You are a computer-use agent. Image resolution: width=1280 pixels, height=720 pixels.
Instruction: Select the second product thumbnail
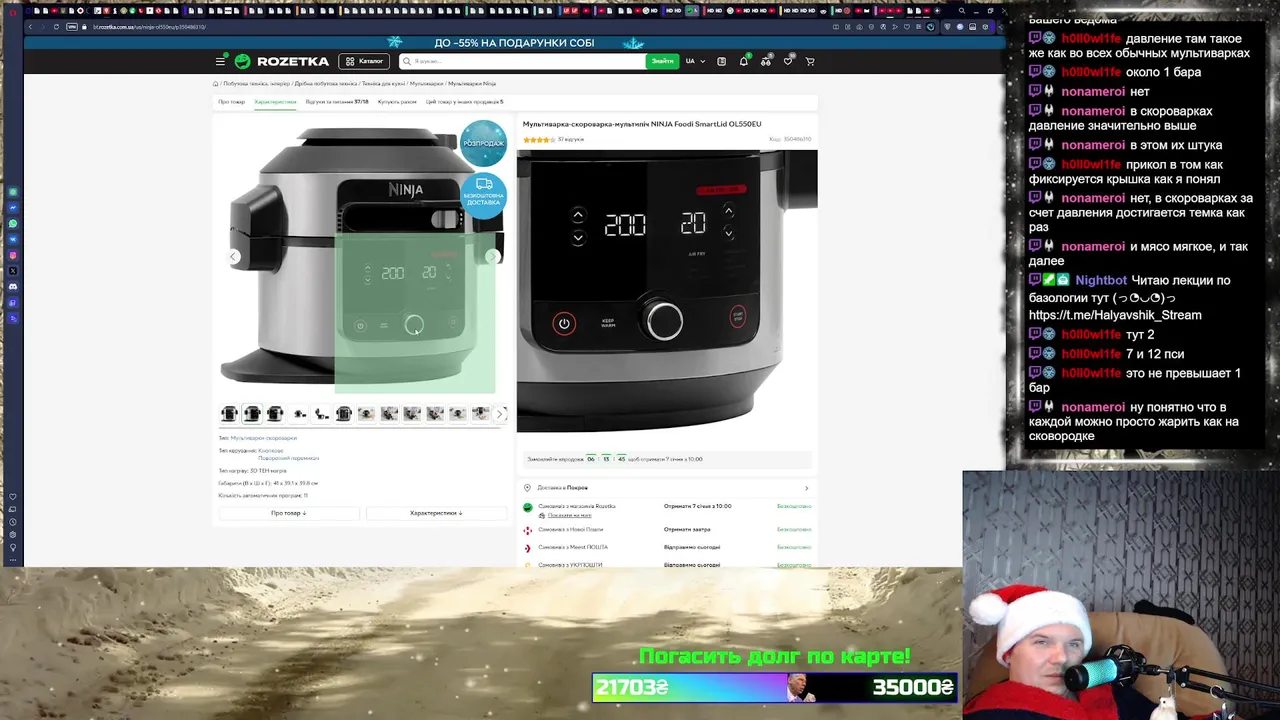tap(252, 414)
